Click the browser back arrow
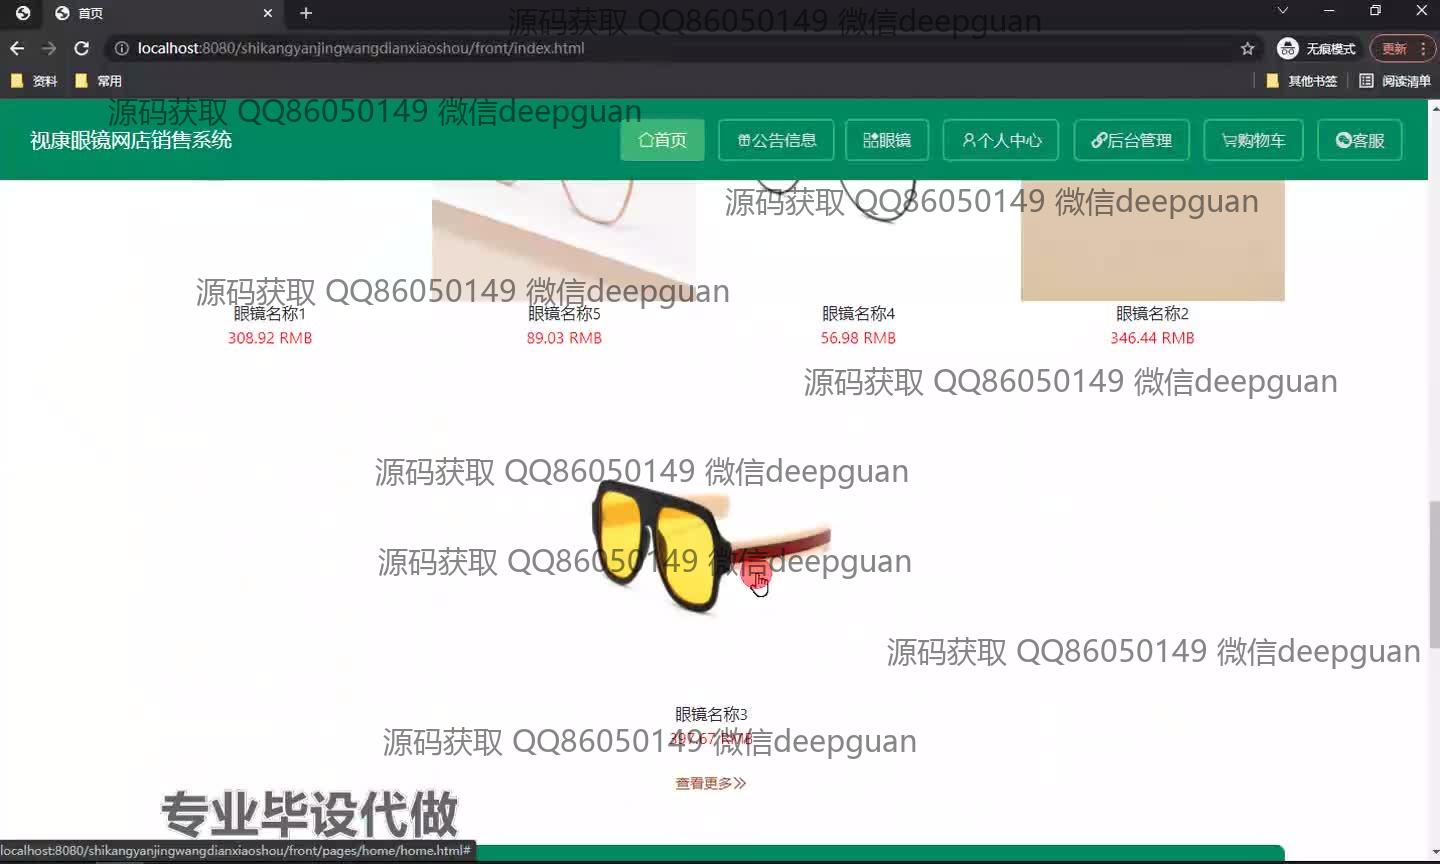Screen dimensions: 1440x864 (x=17, y=48)
